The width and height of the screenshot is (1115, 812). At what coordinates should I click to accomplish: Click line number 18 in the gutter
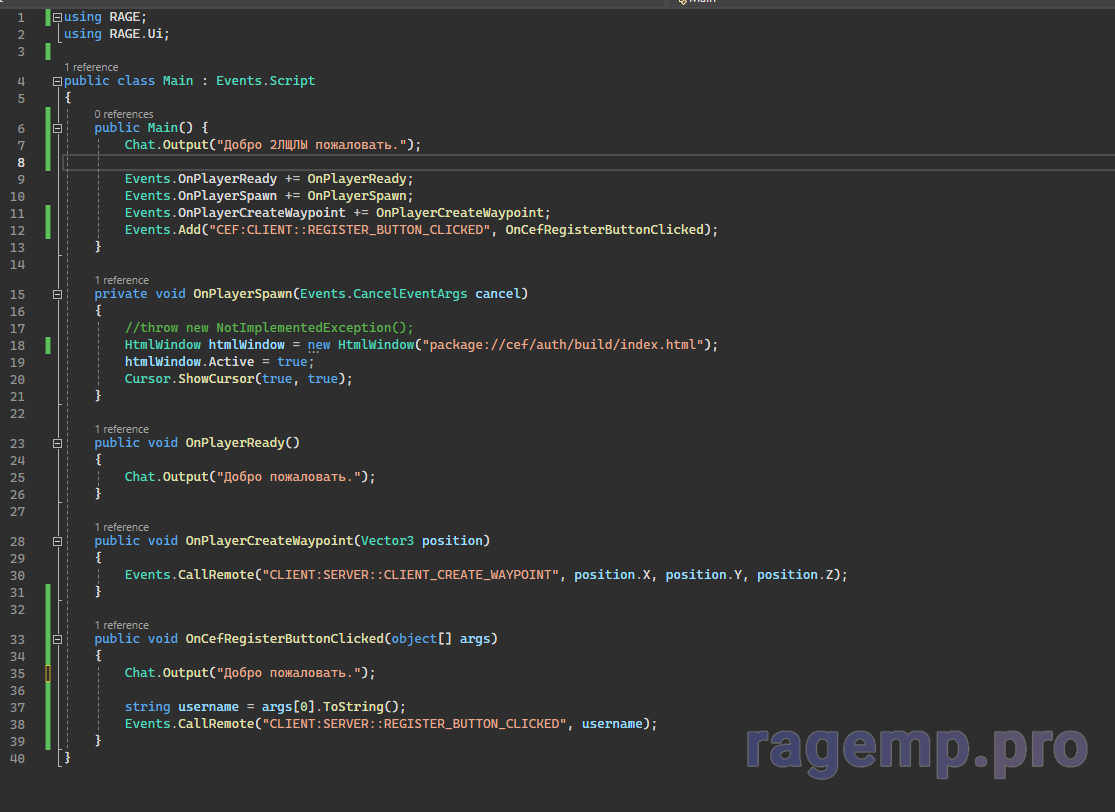pos(20,345)
